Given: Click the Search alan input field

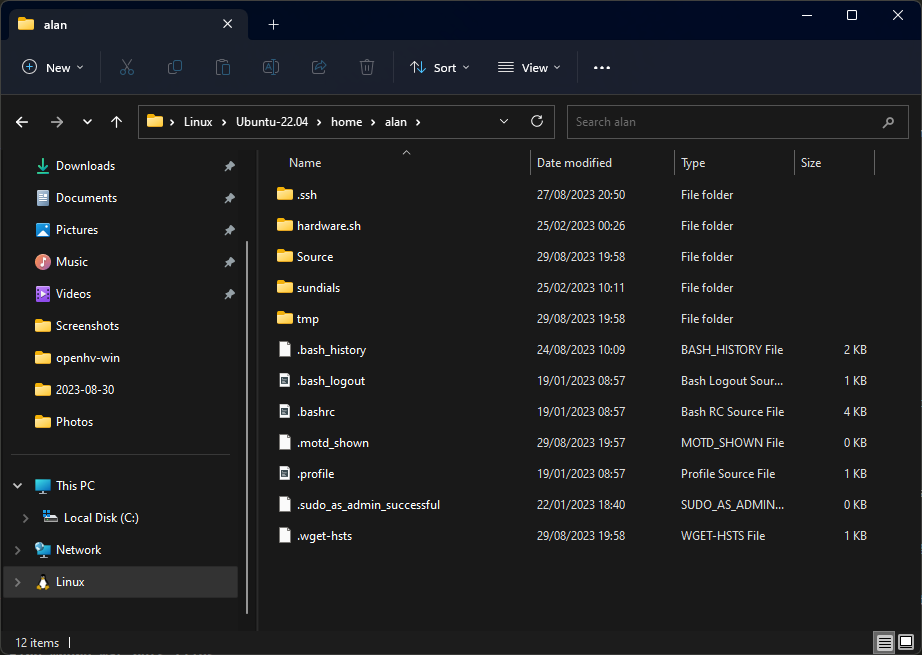Looking at the screenshot, I should tap(725, 122).
